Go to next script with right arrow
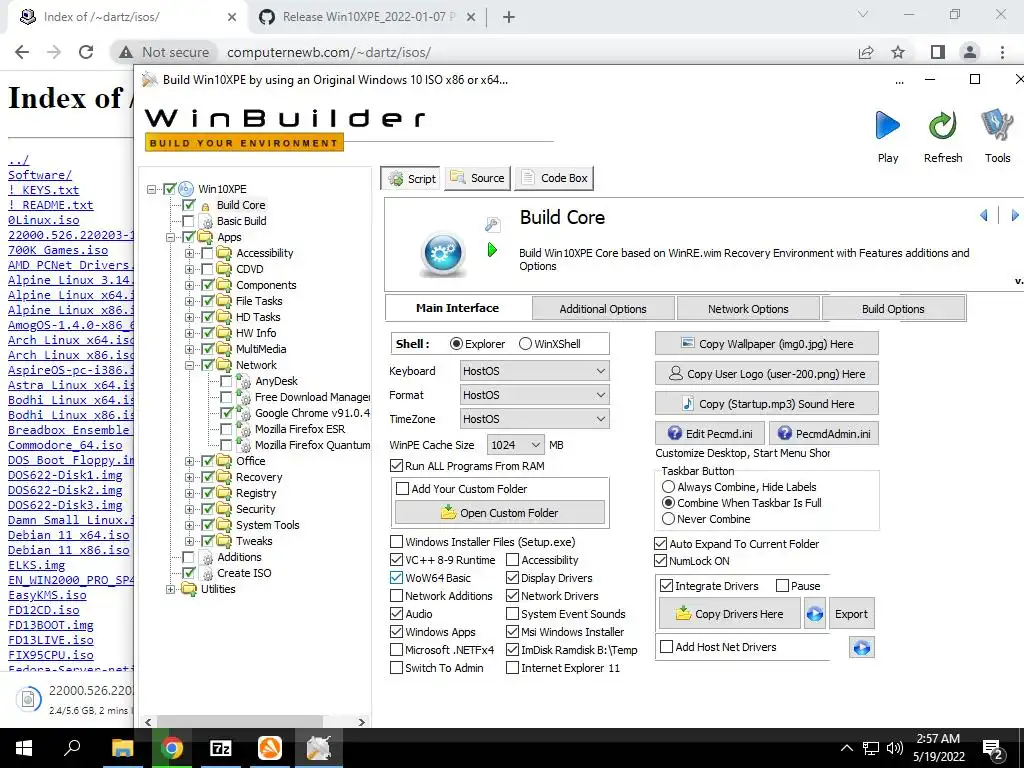This screenshot has width=1024, height=768. point(1014,215)
